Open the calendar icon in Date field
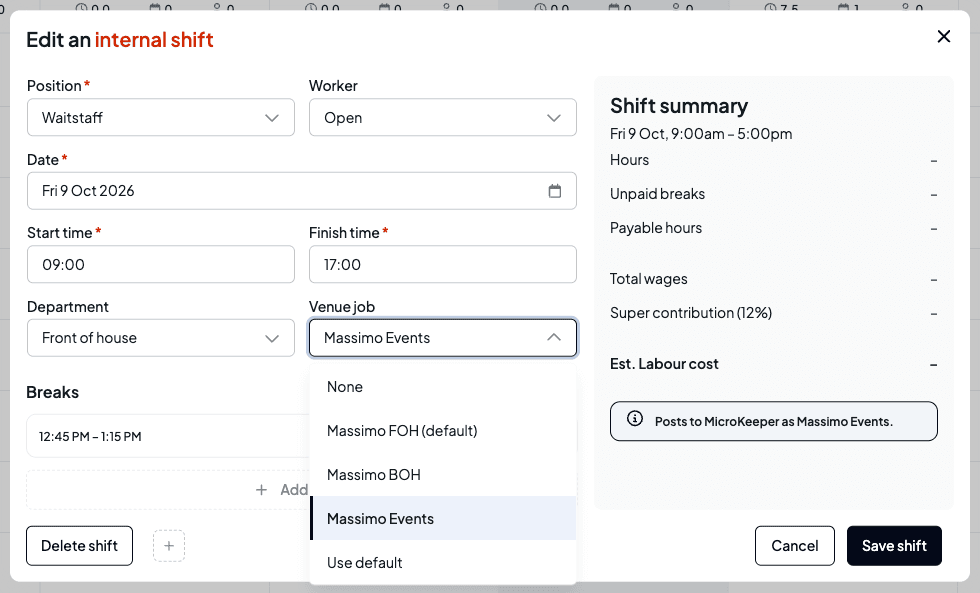Screen dimensions: 980x593 click(x=554, y=191)
